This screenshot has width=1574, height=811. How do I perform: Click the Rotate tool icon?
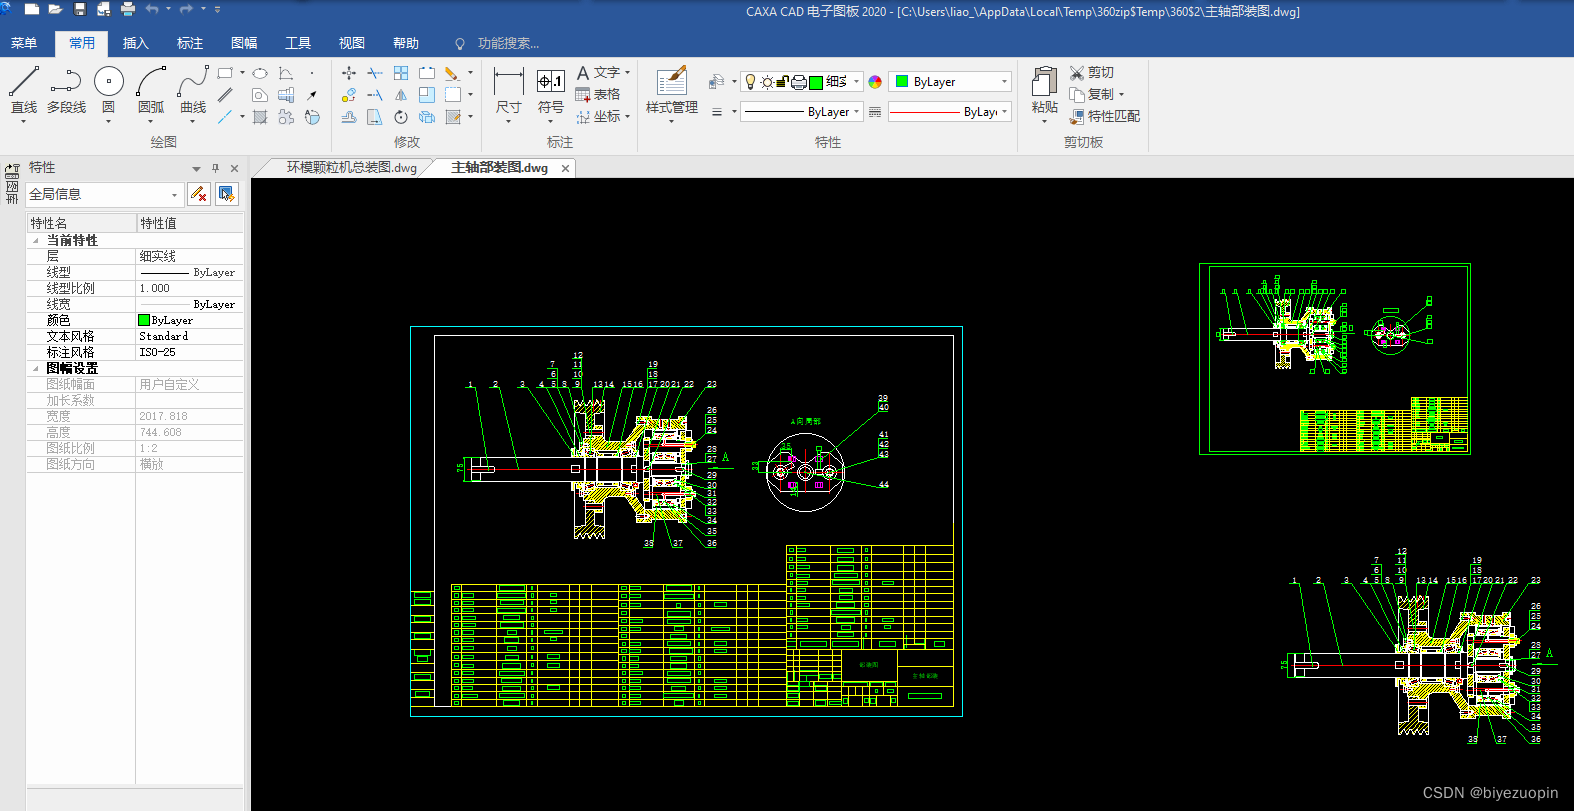point(401,117)
